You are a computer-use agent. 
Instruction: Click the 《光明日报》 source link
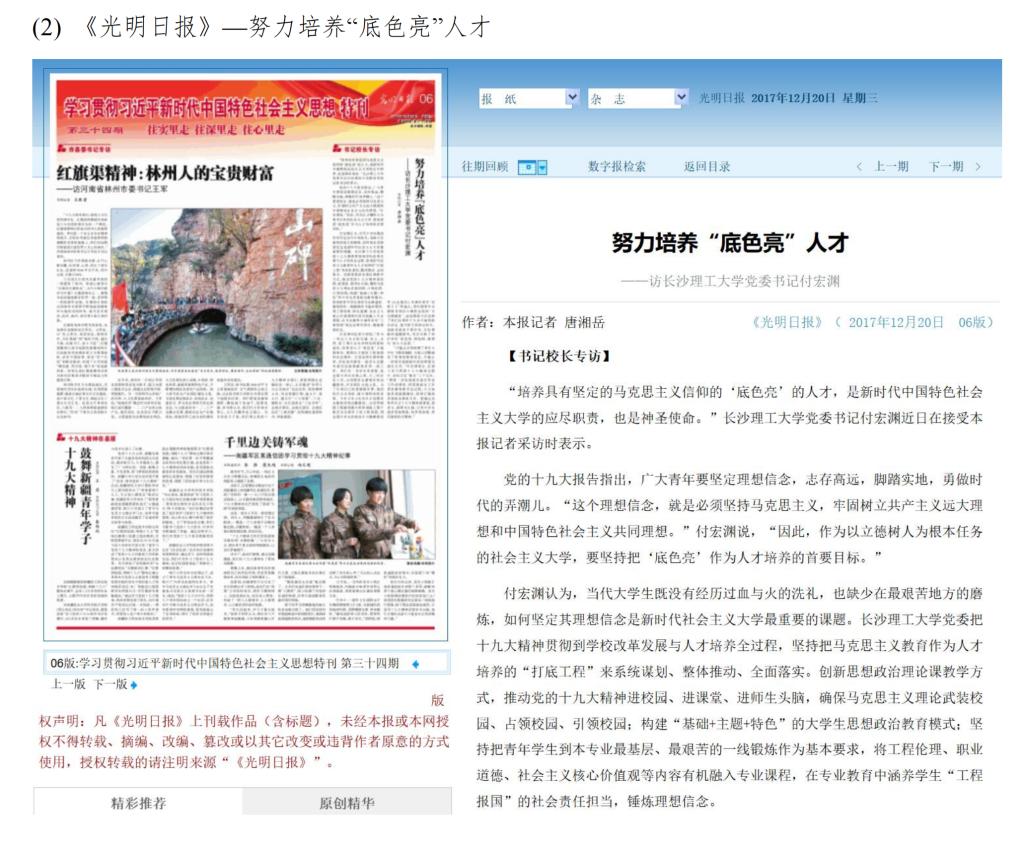click(x=786, y=322)
